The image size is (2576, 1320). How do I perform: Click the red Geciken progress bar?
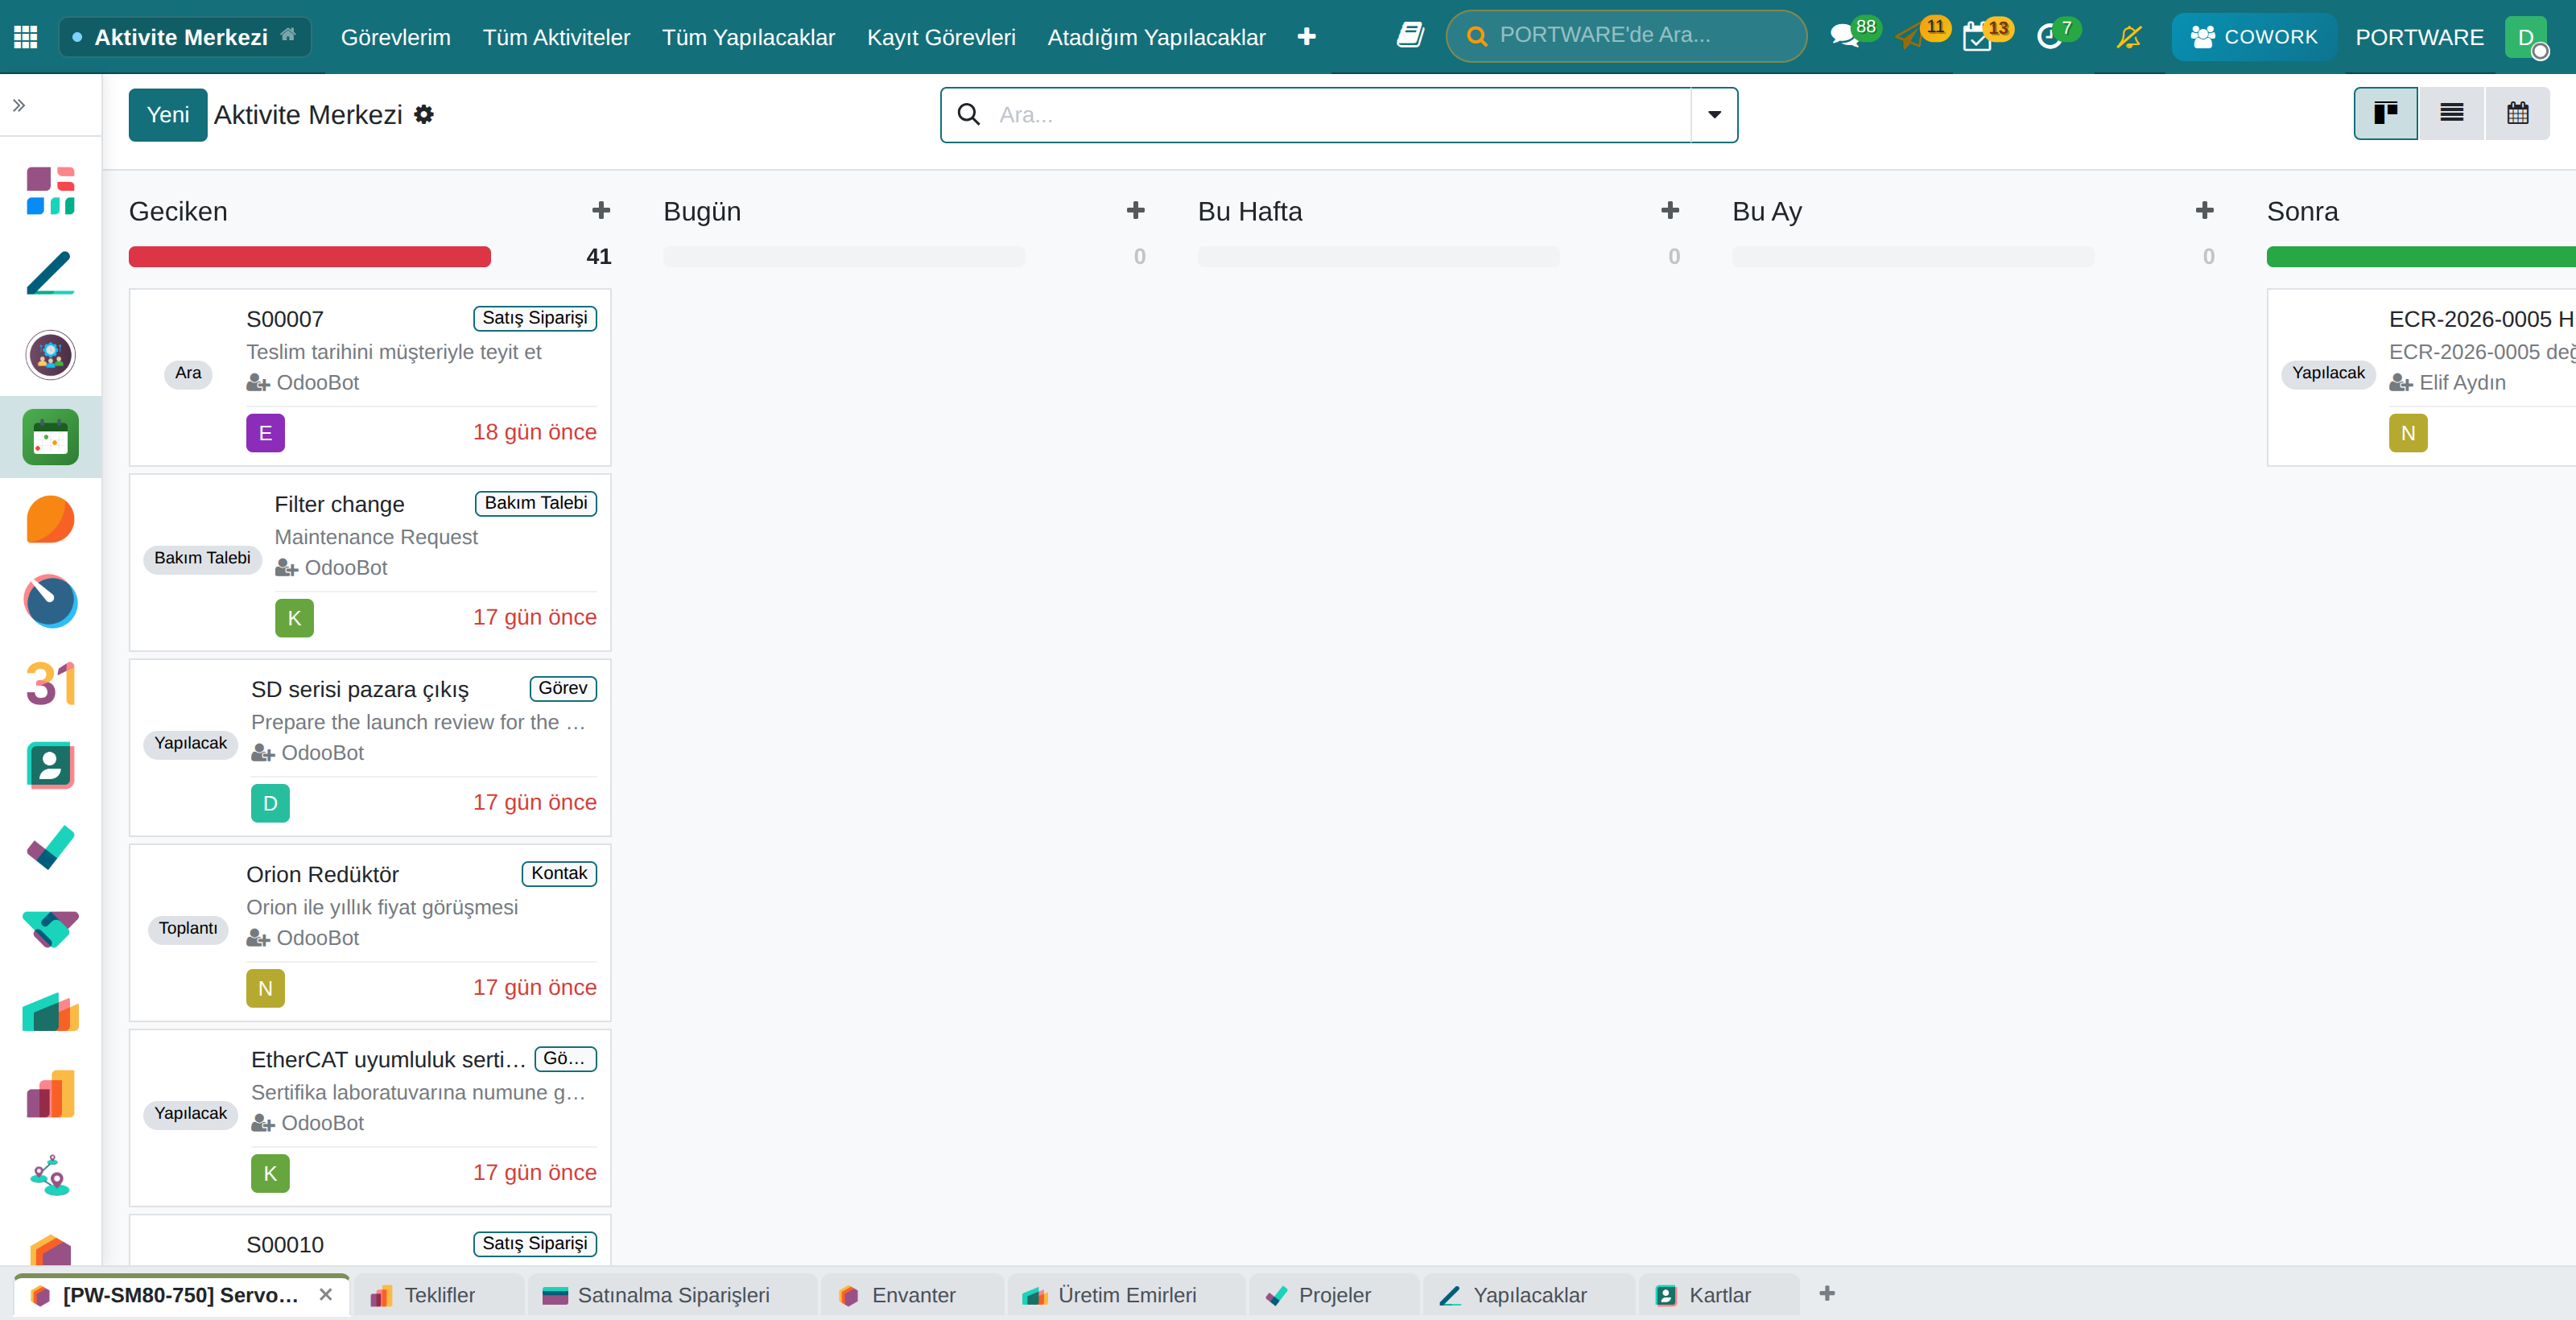[x=310, y=257]
